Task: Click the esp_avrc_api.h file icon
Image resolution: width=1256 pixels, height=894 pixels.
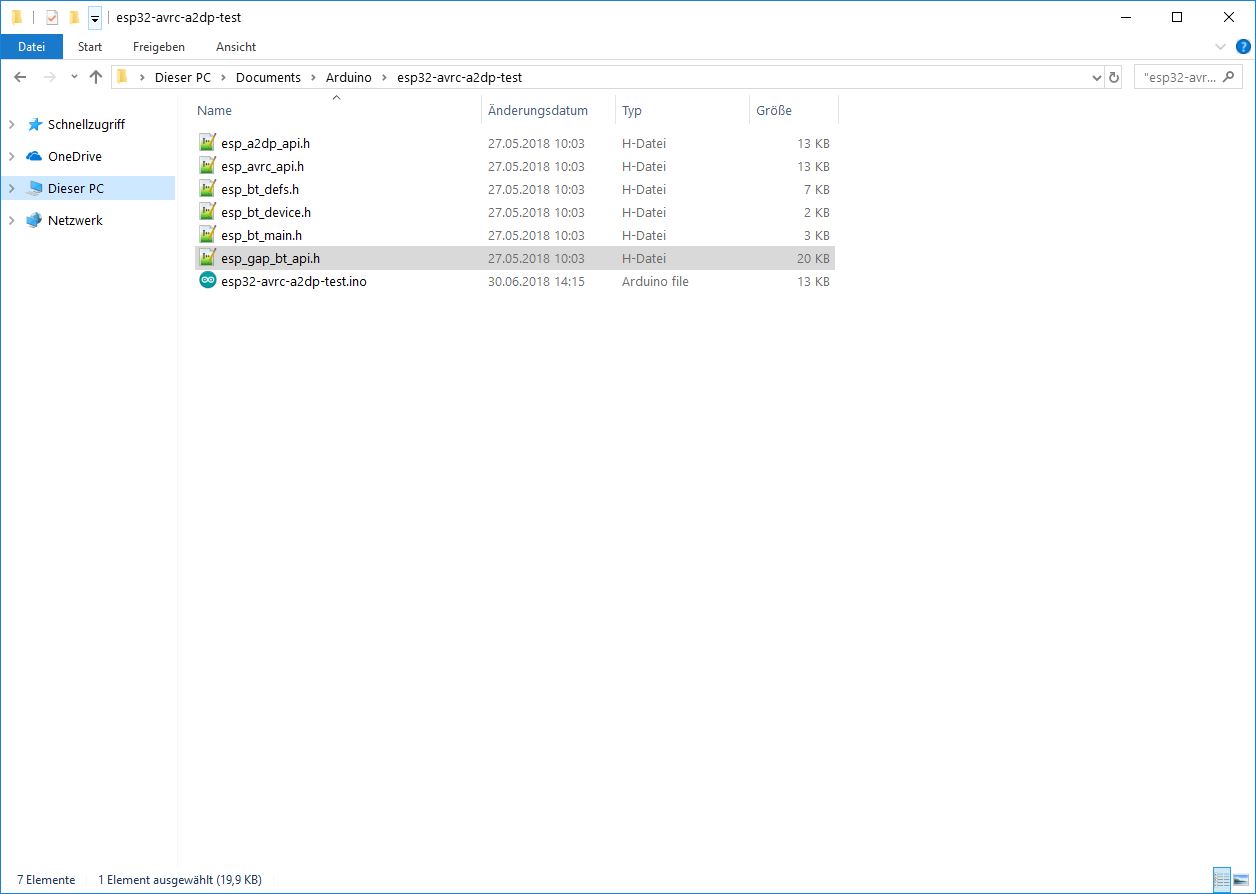Action: [208, 166]
